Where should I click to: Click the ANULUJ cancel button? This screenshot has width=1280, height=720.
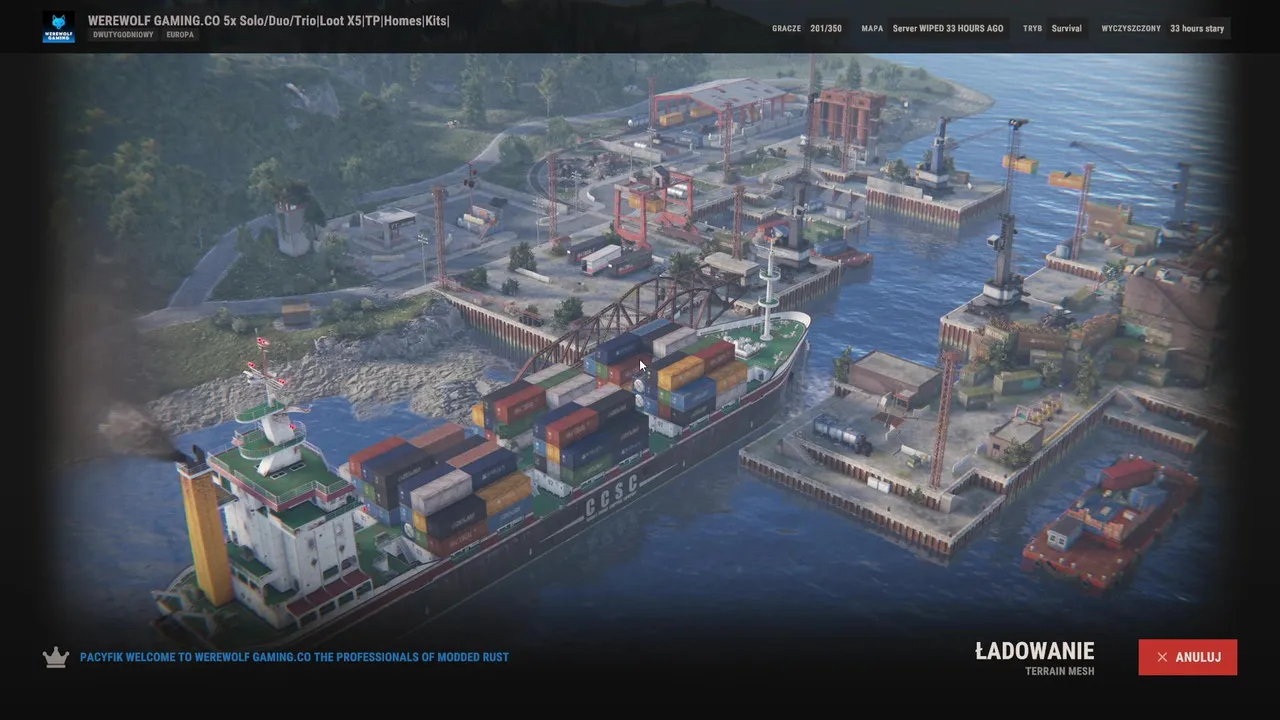[x=1187, y=657]
